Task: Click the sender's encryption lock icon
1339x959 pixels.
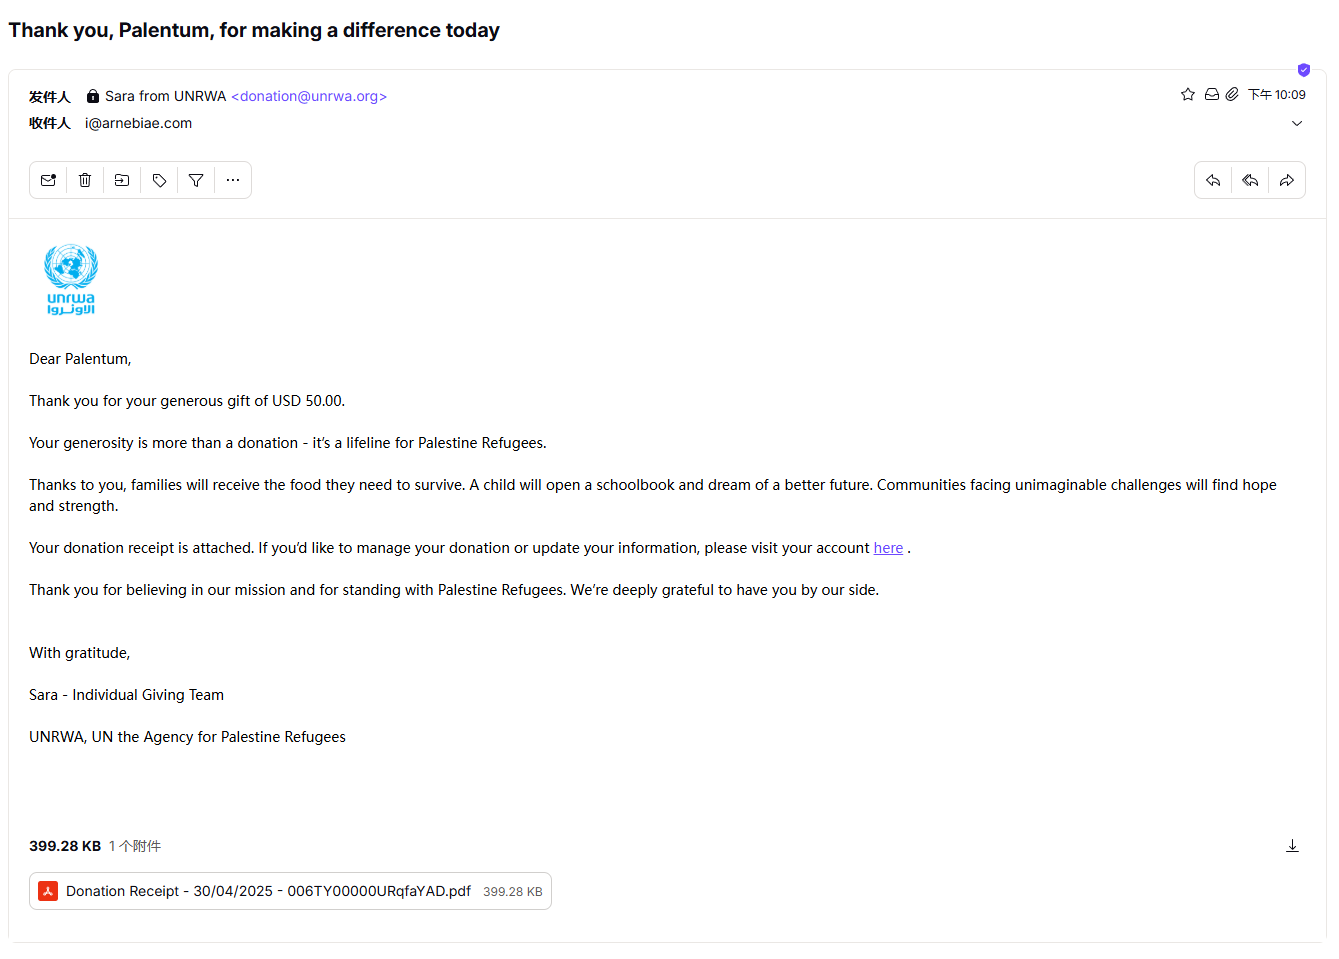Action: click(93, 96)
